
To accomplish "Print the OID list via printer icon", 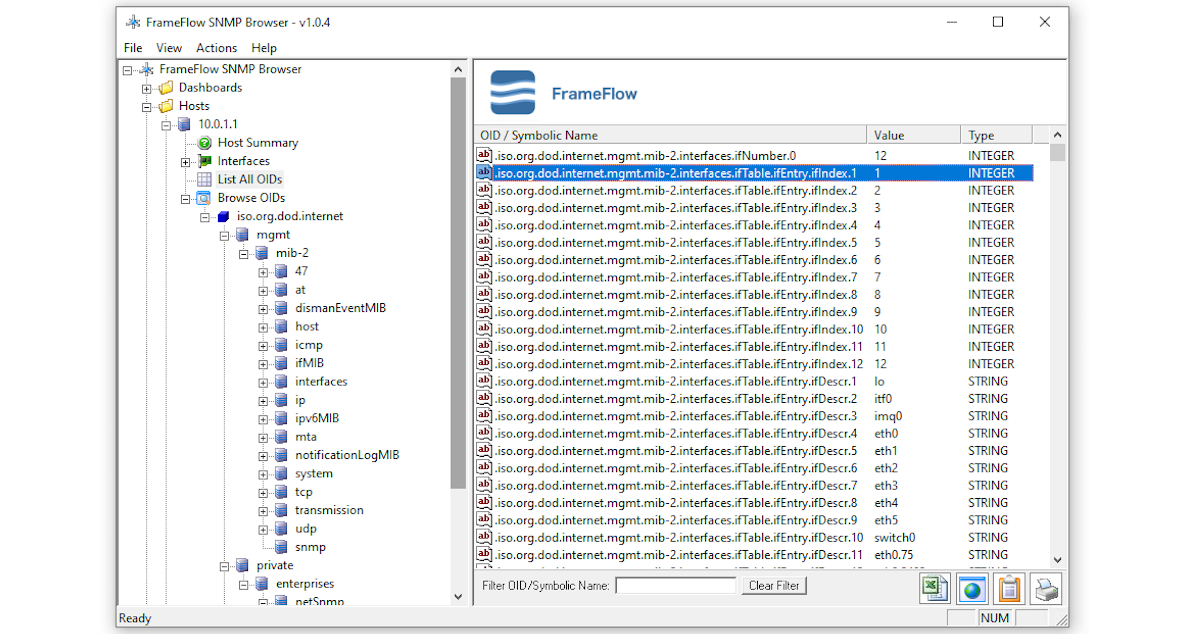I will click(x=1046, y=588).
